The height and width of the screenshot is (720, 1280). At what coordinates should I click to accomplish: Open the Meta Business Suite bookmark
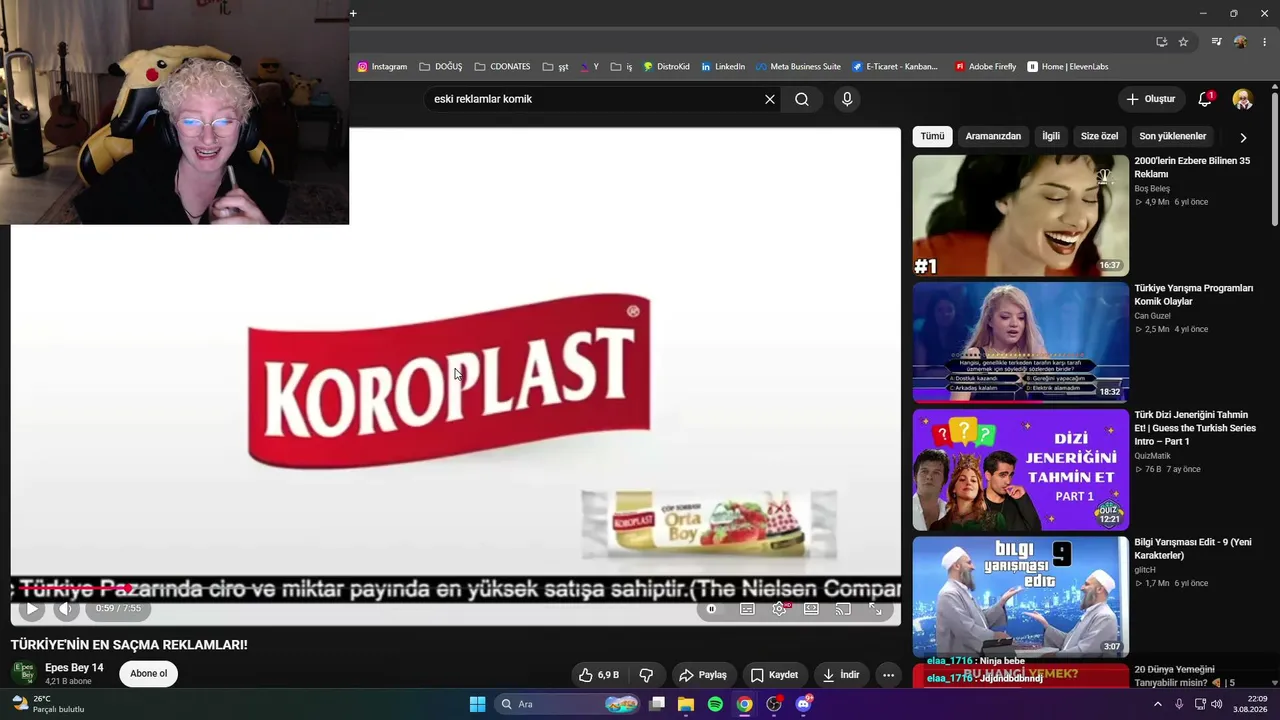pos(798,67)
